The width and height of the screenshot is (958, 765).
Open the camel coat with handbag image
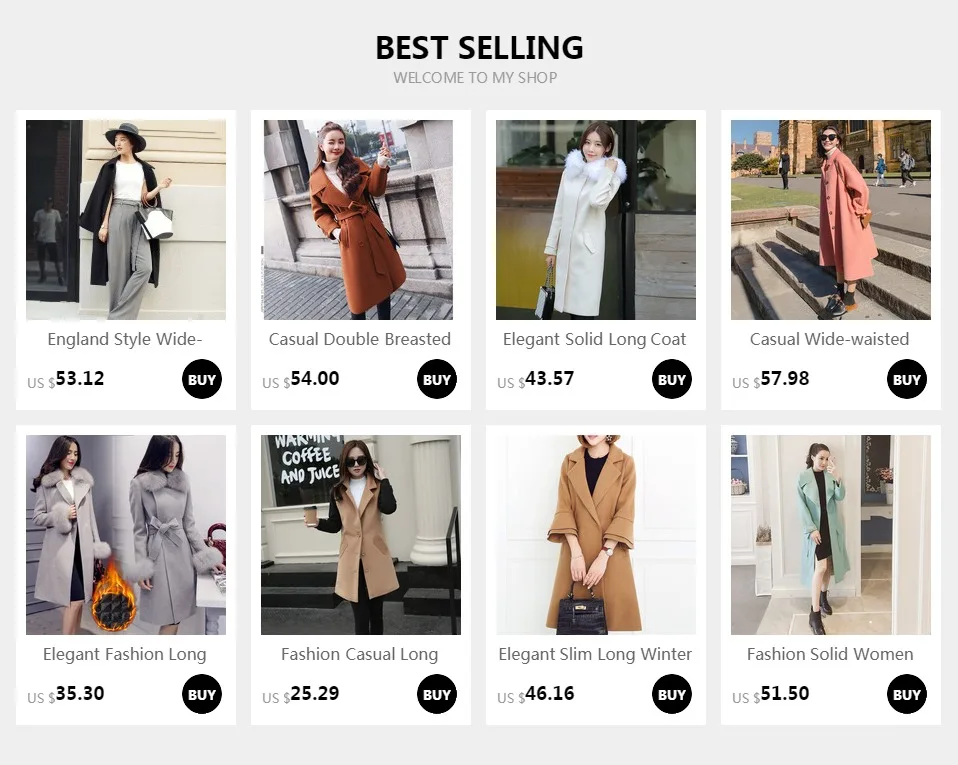coord(596,535)
